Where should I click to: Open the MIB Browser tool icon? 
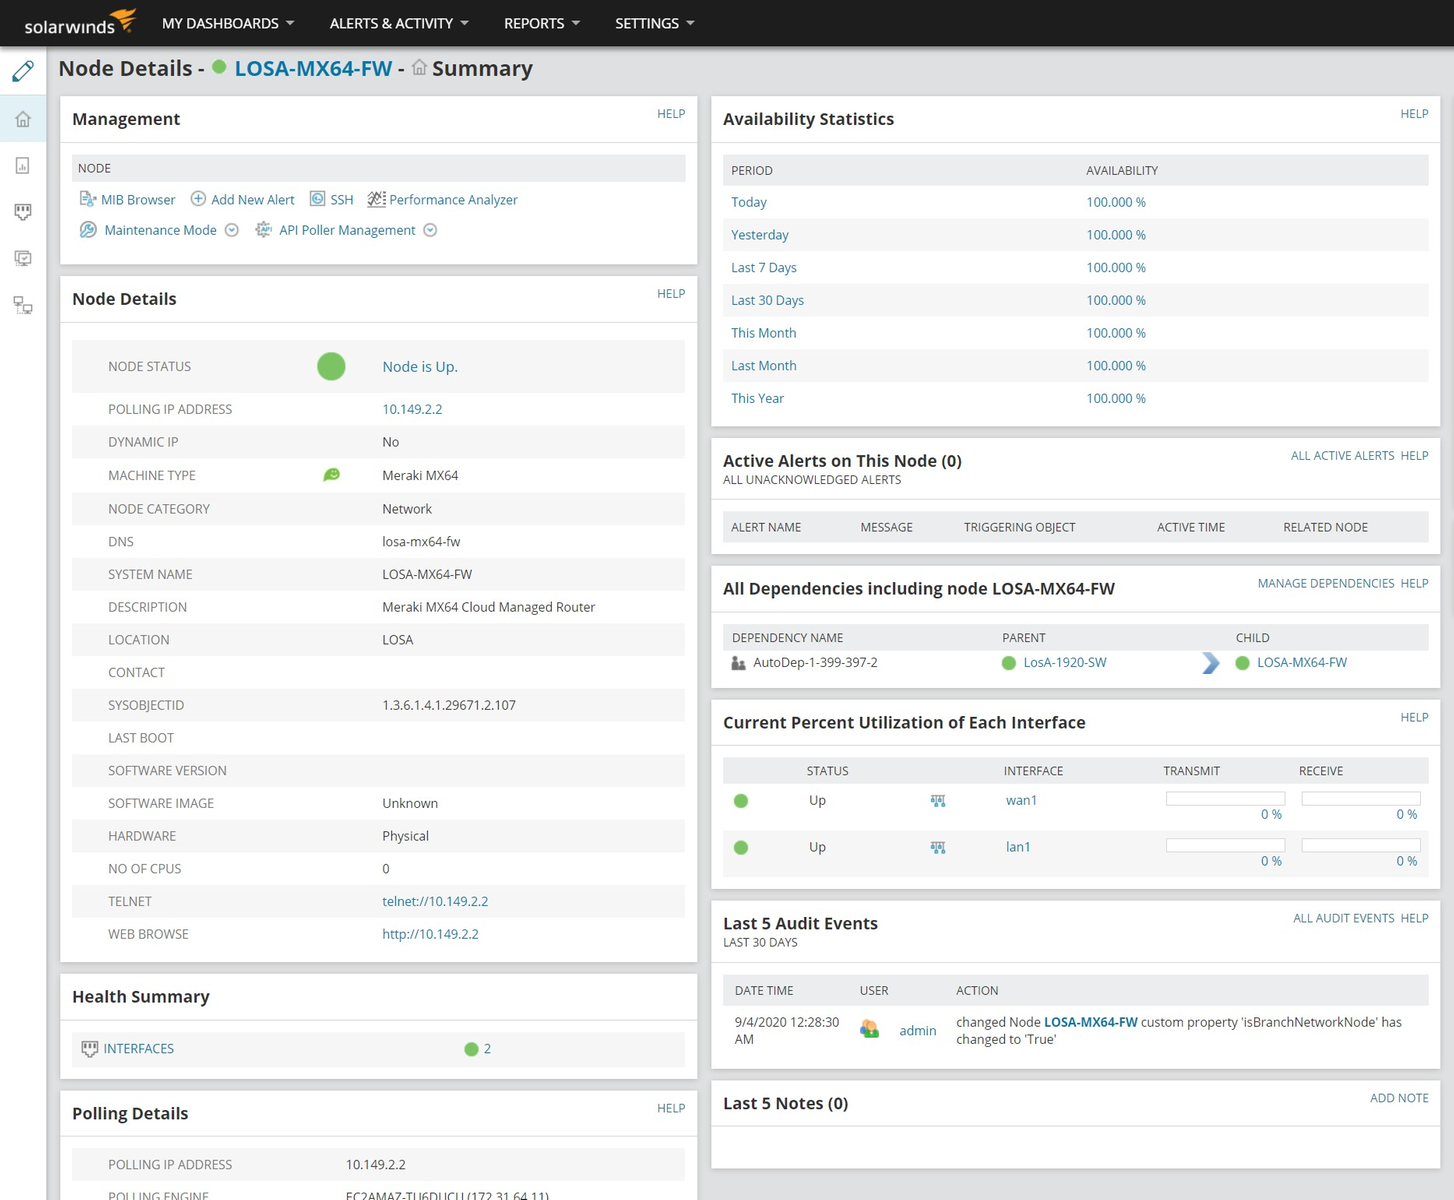tap(87, 199)
